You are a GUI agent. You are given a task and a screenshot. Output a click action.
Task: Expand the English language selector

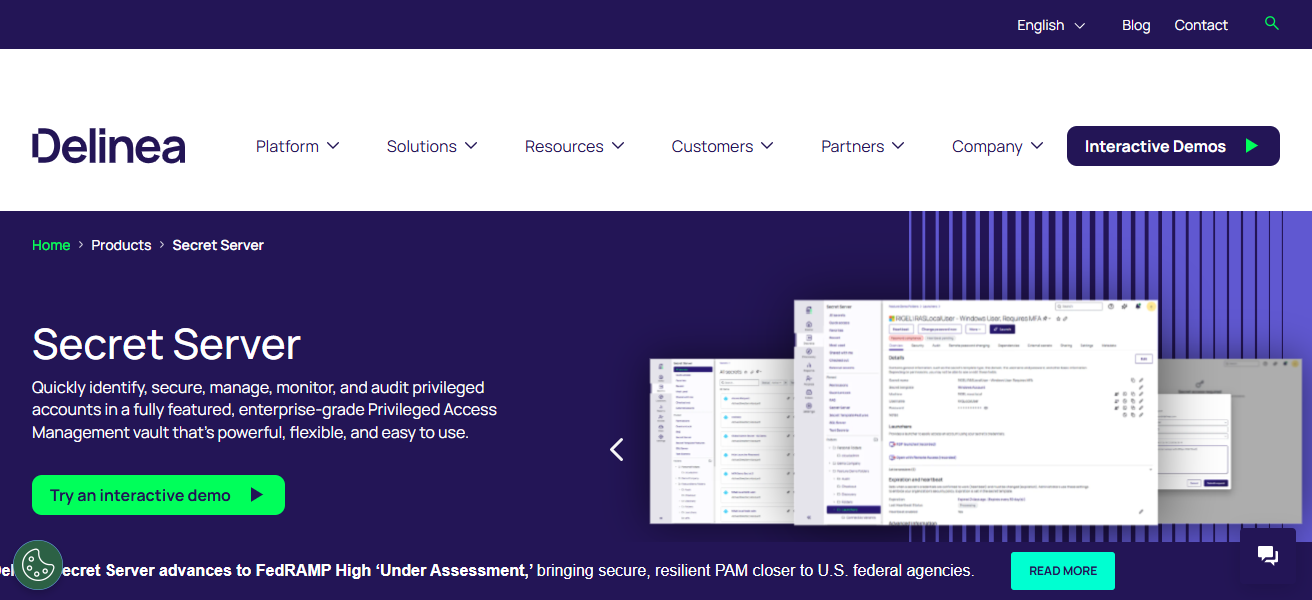tap(1050, 25)
